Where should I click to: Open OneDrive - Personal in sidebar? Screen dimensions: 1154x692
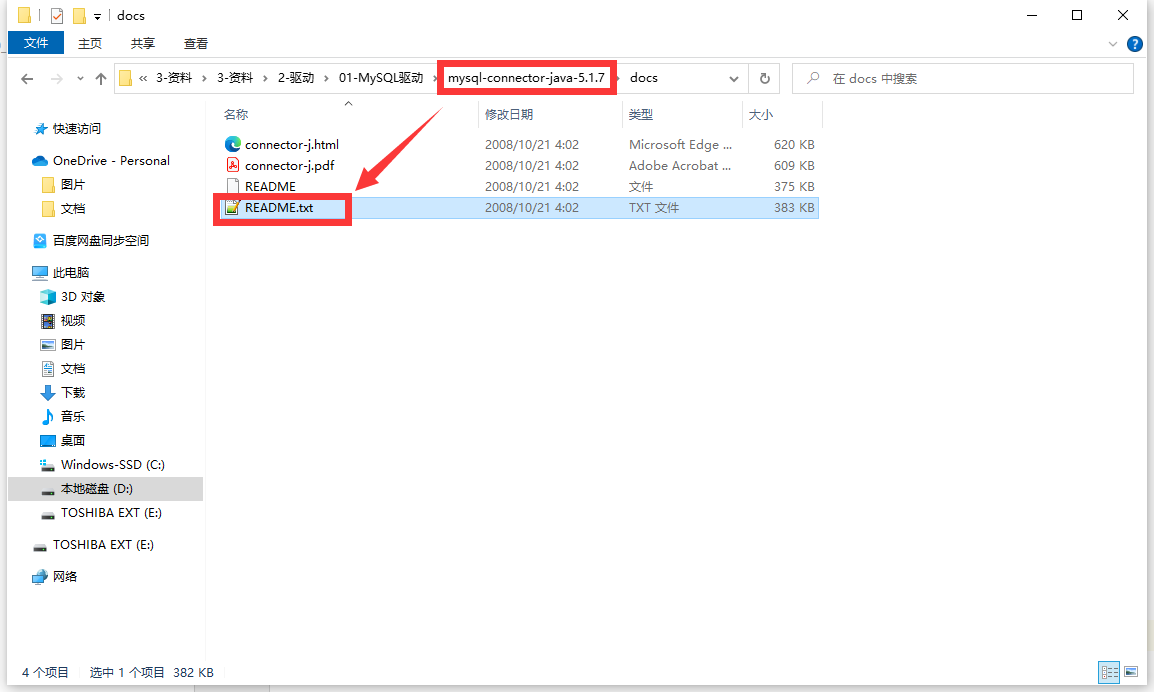tap(111, 160)
